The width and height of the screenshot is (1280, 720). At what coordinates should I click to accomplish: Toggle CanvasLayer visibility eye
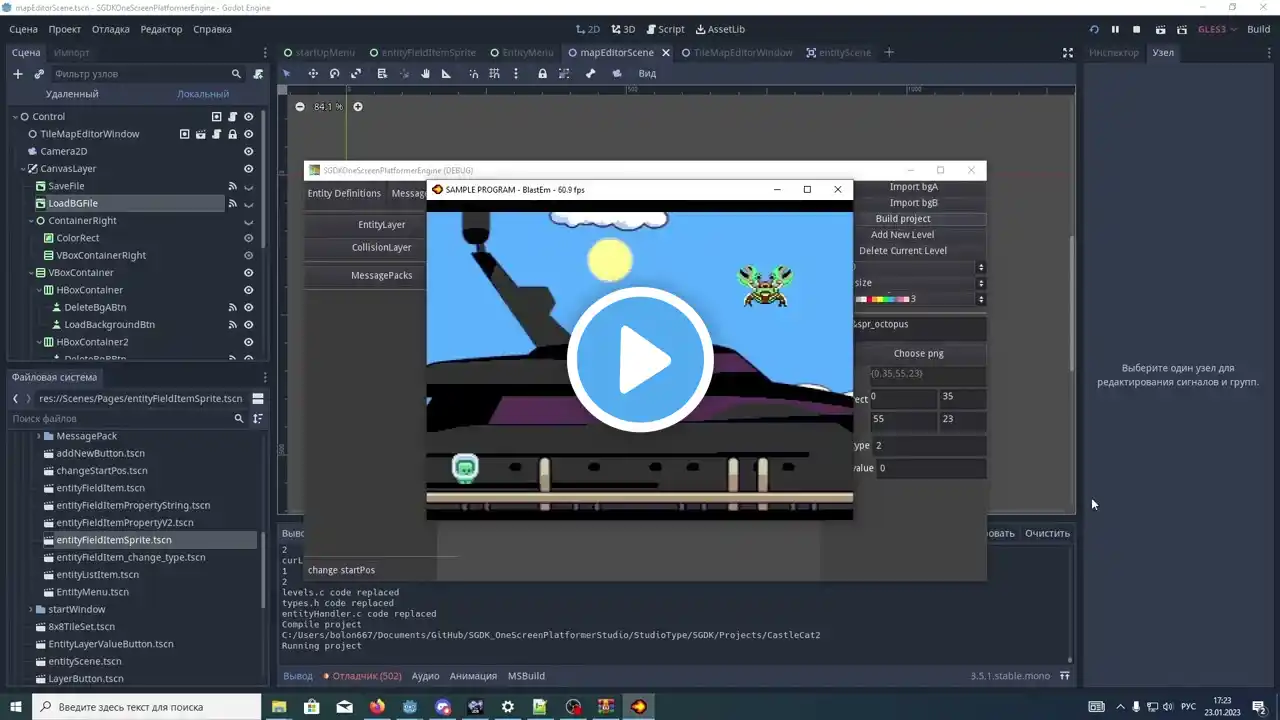click(249, 169)
